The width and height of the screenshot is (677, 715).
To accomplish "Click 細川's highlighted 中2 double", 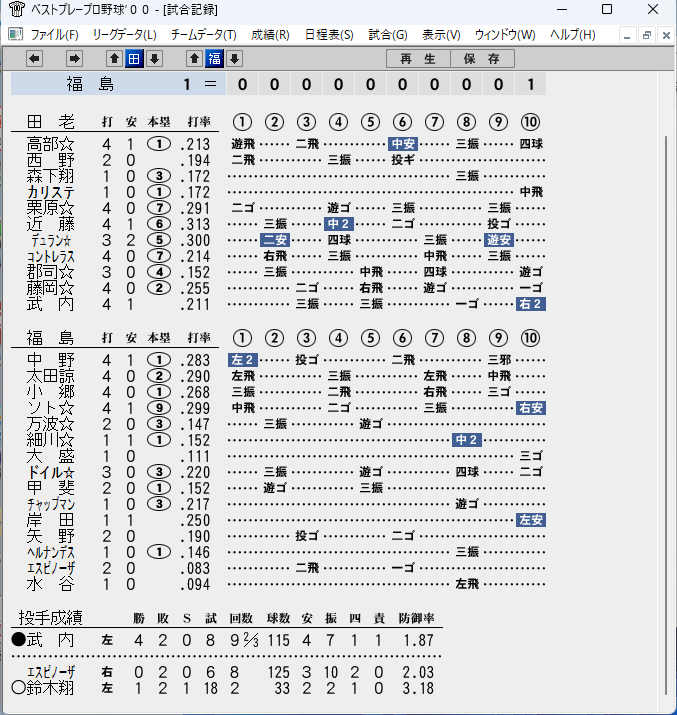I will tap(467, 440).
